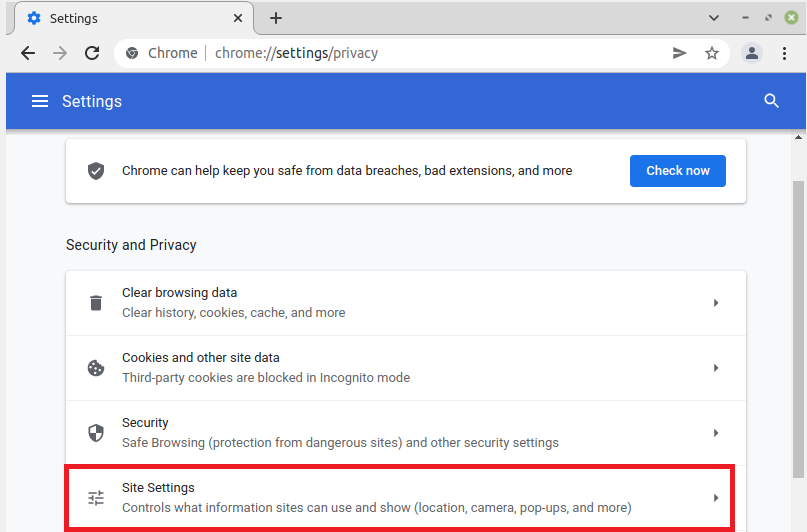
Task: Click 'Clear history, cookies, cache, and more'
Action: (x=234, y=313)
